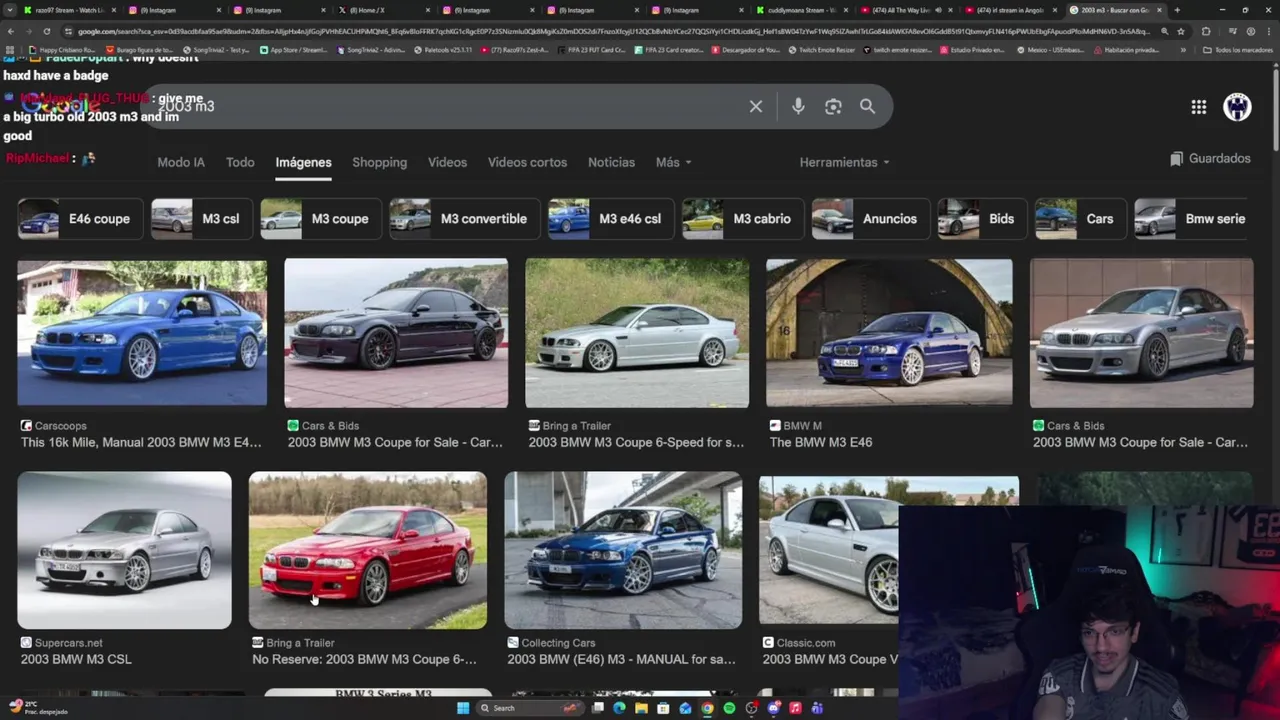Clear the search box with the X icon
The image size is (1280, 720).
point(756,106)
